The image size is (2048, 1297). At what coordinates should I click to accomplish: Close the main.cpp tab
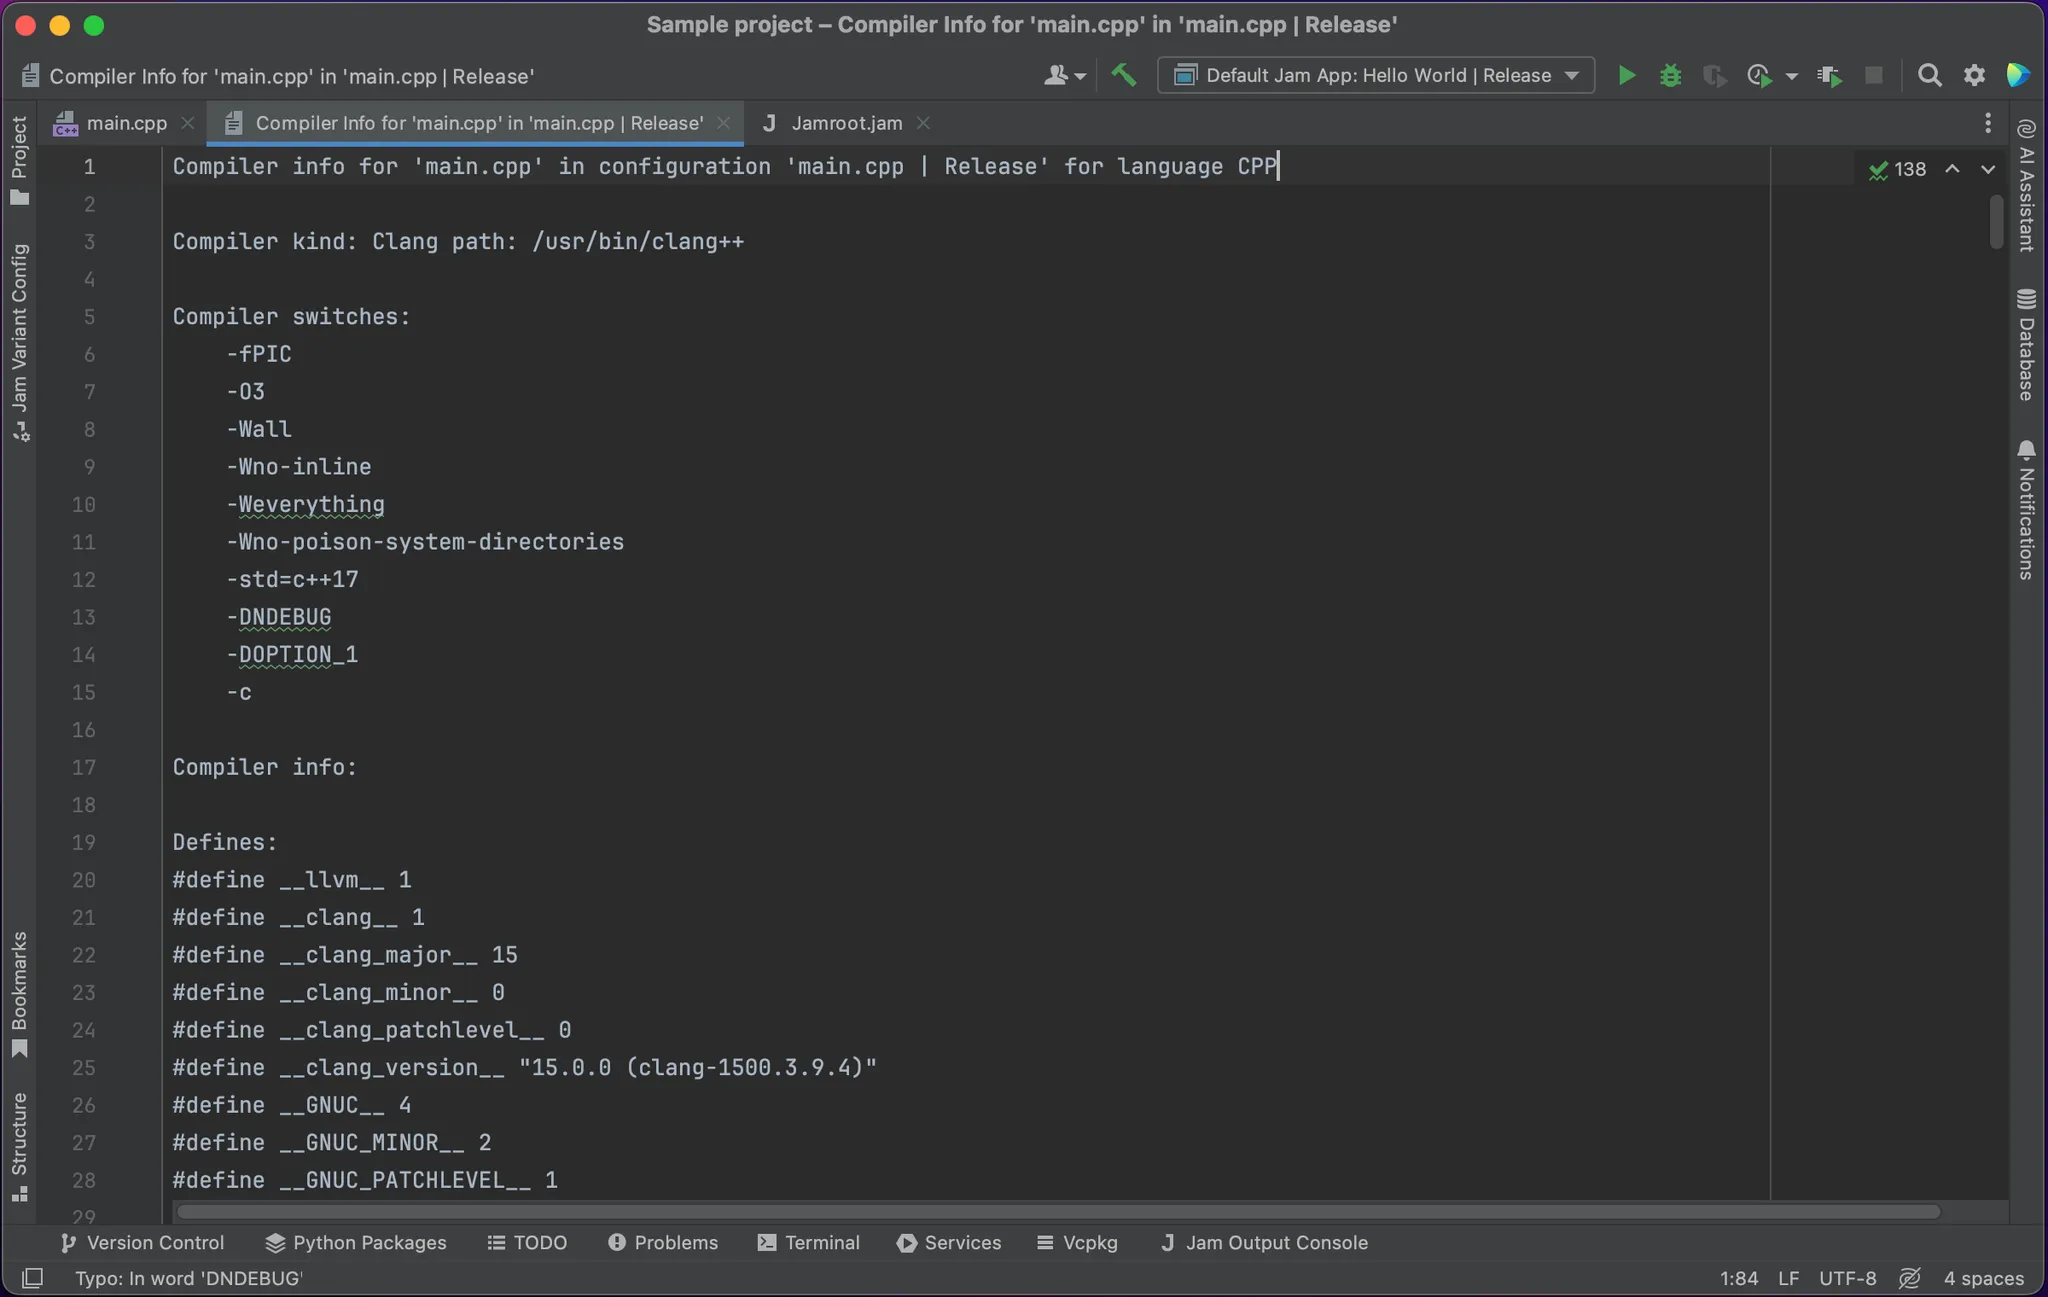point(187,123)
